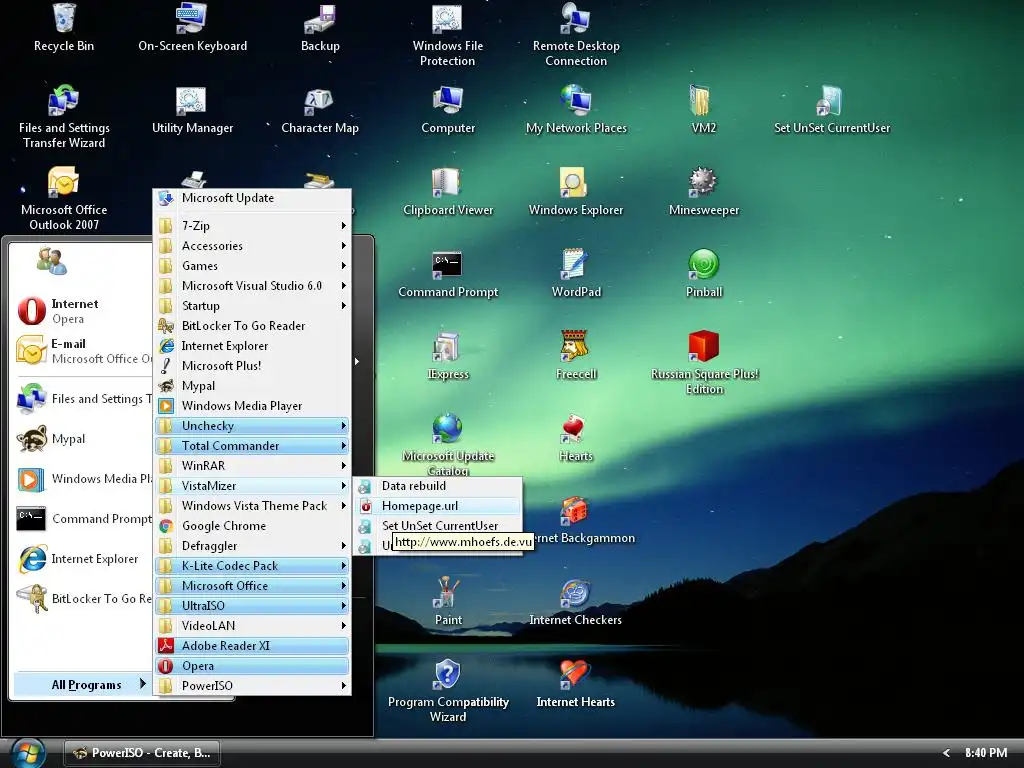
Task: Open Adobe Reader XI menu entry
Action: point(252,645)
